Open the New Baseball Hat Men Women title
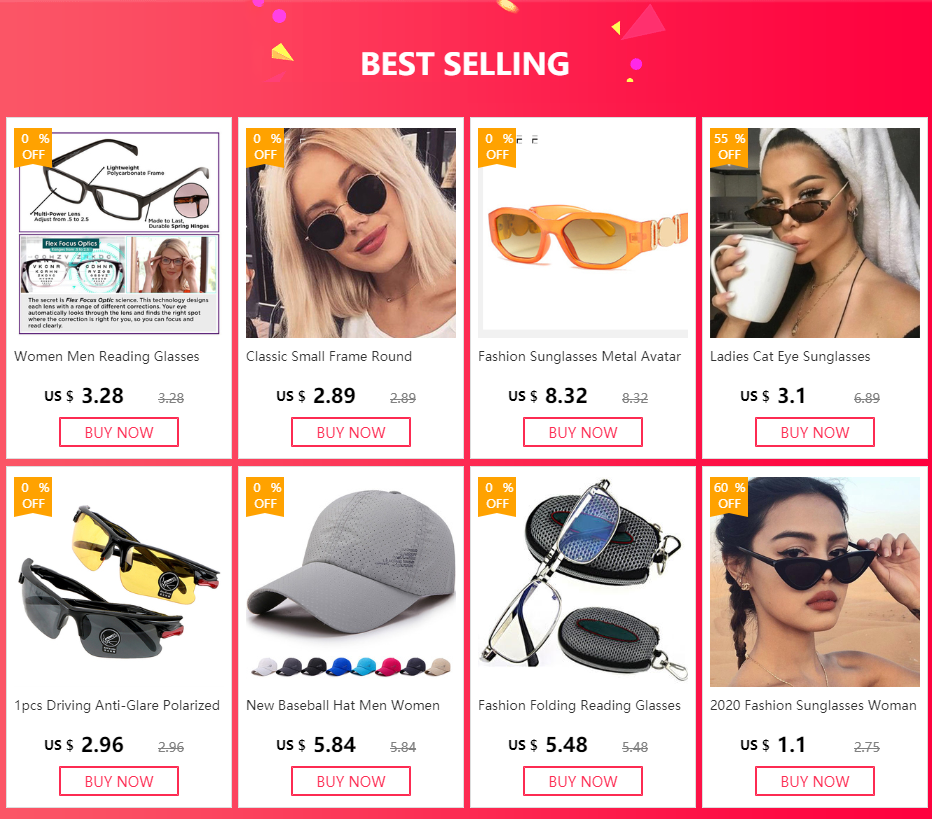Image resolution: width=932 pixels, height=819 pixels. (x=343, y=705)
